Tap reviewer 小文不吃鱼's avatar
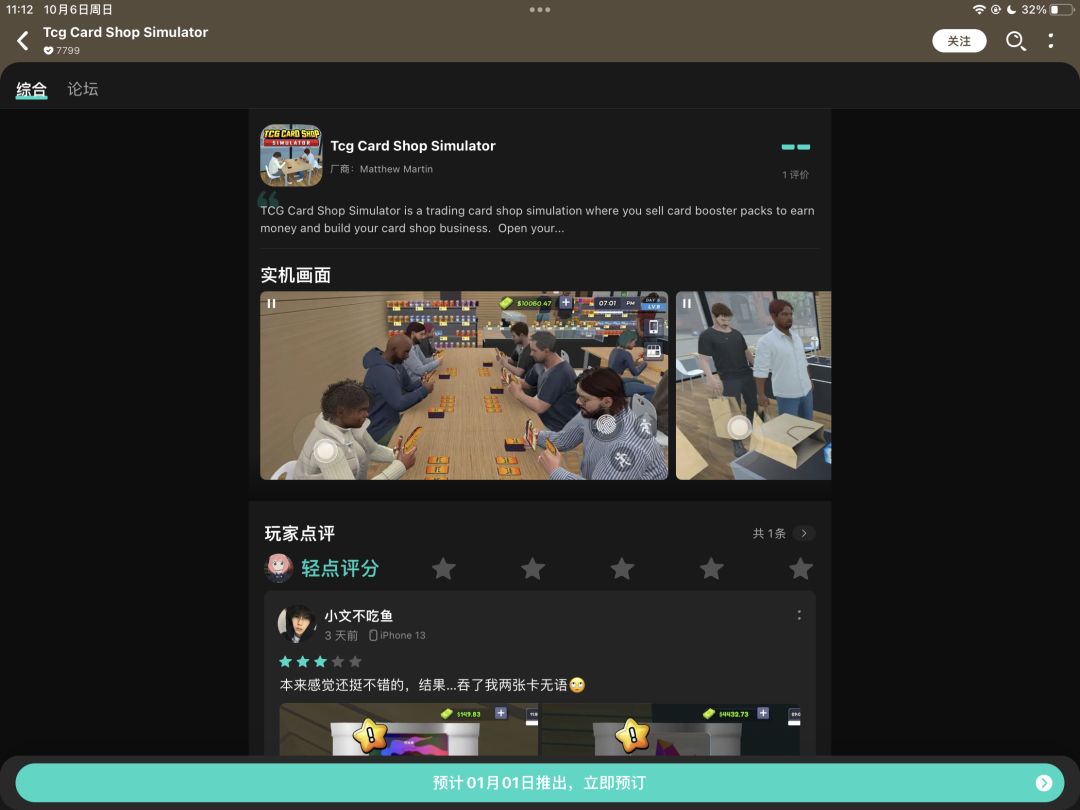Viewport: 1080px width, 810px height. tap(297, 624)
